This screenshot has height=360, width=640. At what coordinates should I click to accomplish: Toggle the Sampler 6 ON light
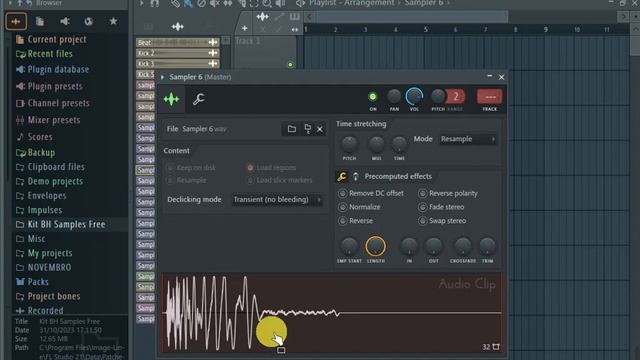click(x=373, y=97)
